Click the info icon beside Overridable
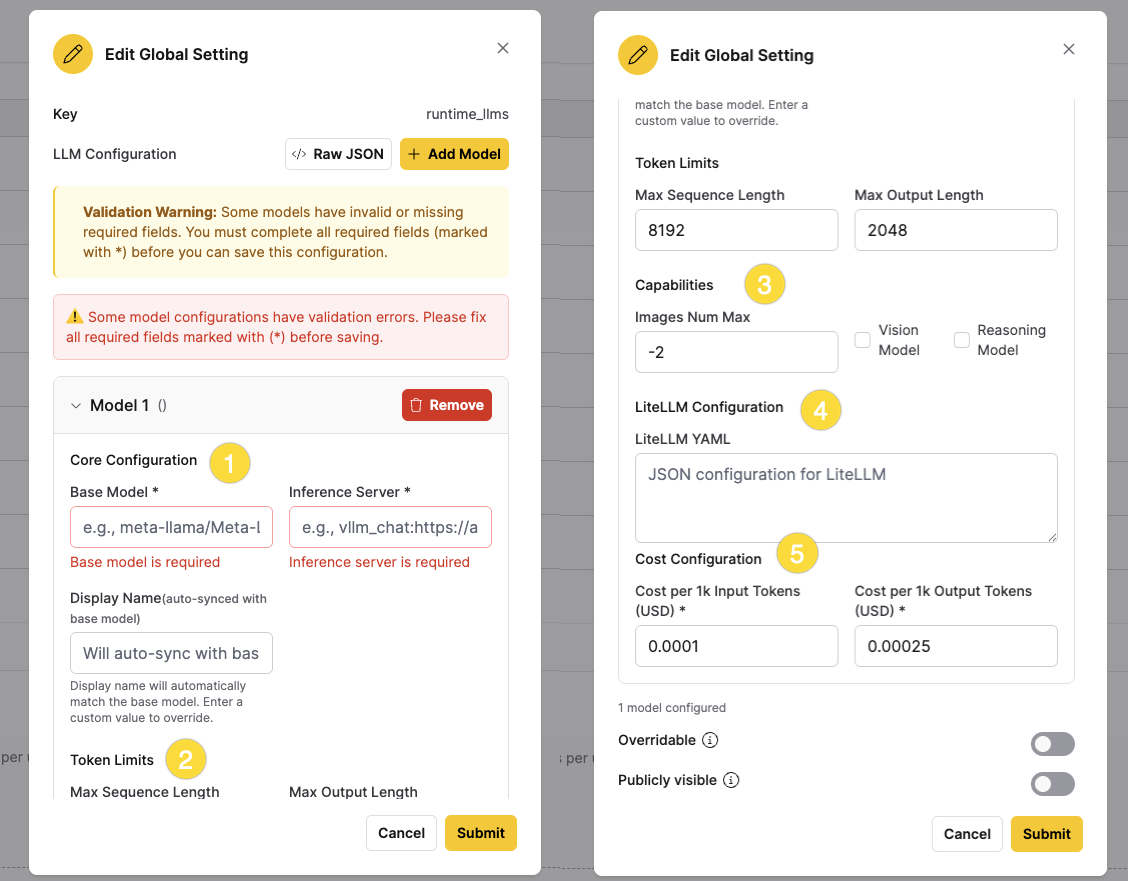This screenshot has height=881, width=1128. click(710, 740)
